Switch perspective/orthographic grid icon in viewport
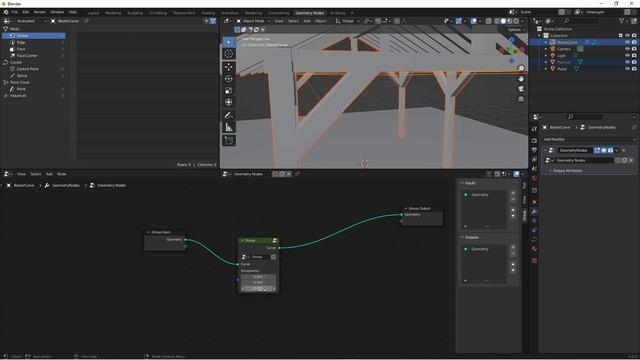The image size is (640, 360). pos(521,99)
